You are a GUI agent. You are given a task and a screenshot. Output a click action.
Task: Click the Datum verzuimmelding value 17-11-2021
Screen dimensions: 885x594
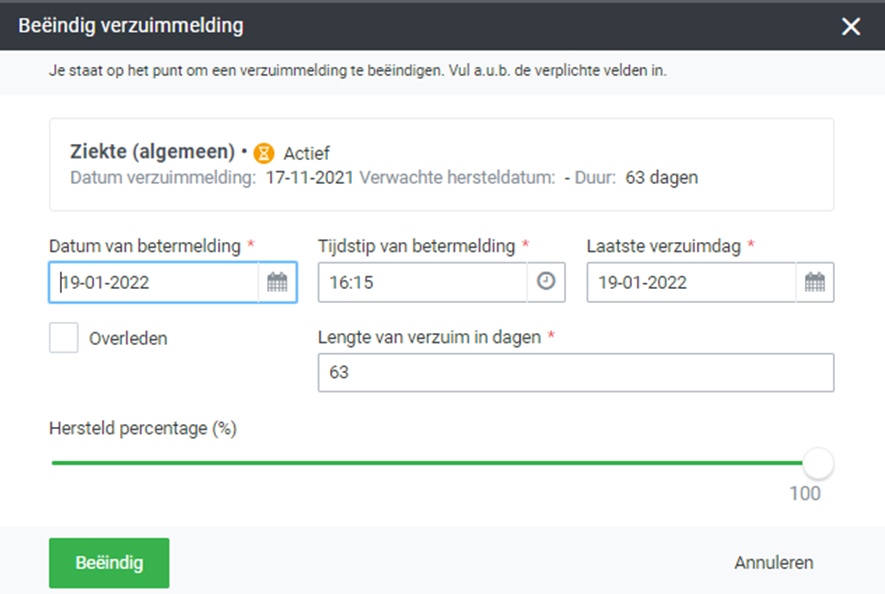tap(310, 178)
